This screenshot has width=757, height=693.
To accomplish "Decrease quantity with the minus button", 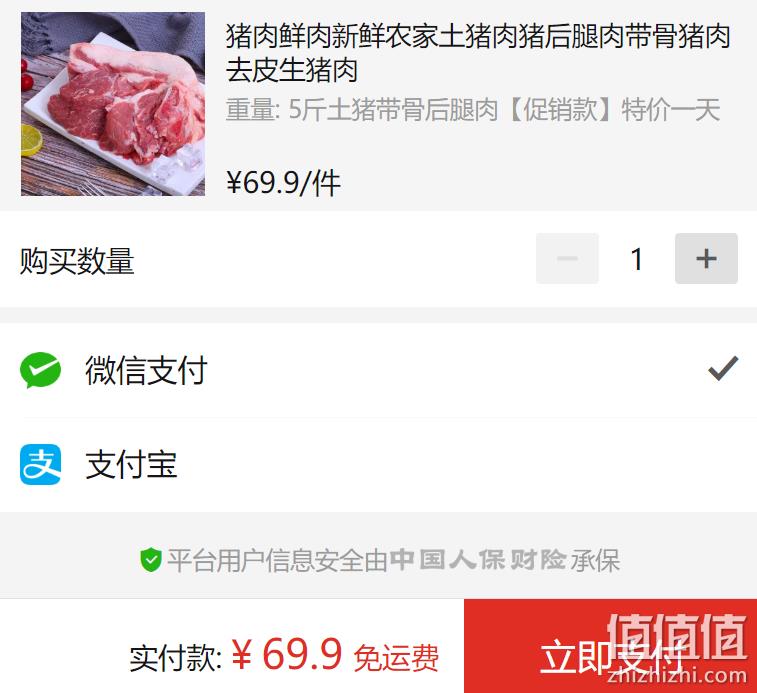I will [x=567, y=258].
